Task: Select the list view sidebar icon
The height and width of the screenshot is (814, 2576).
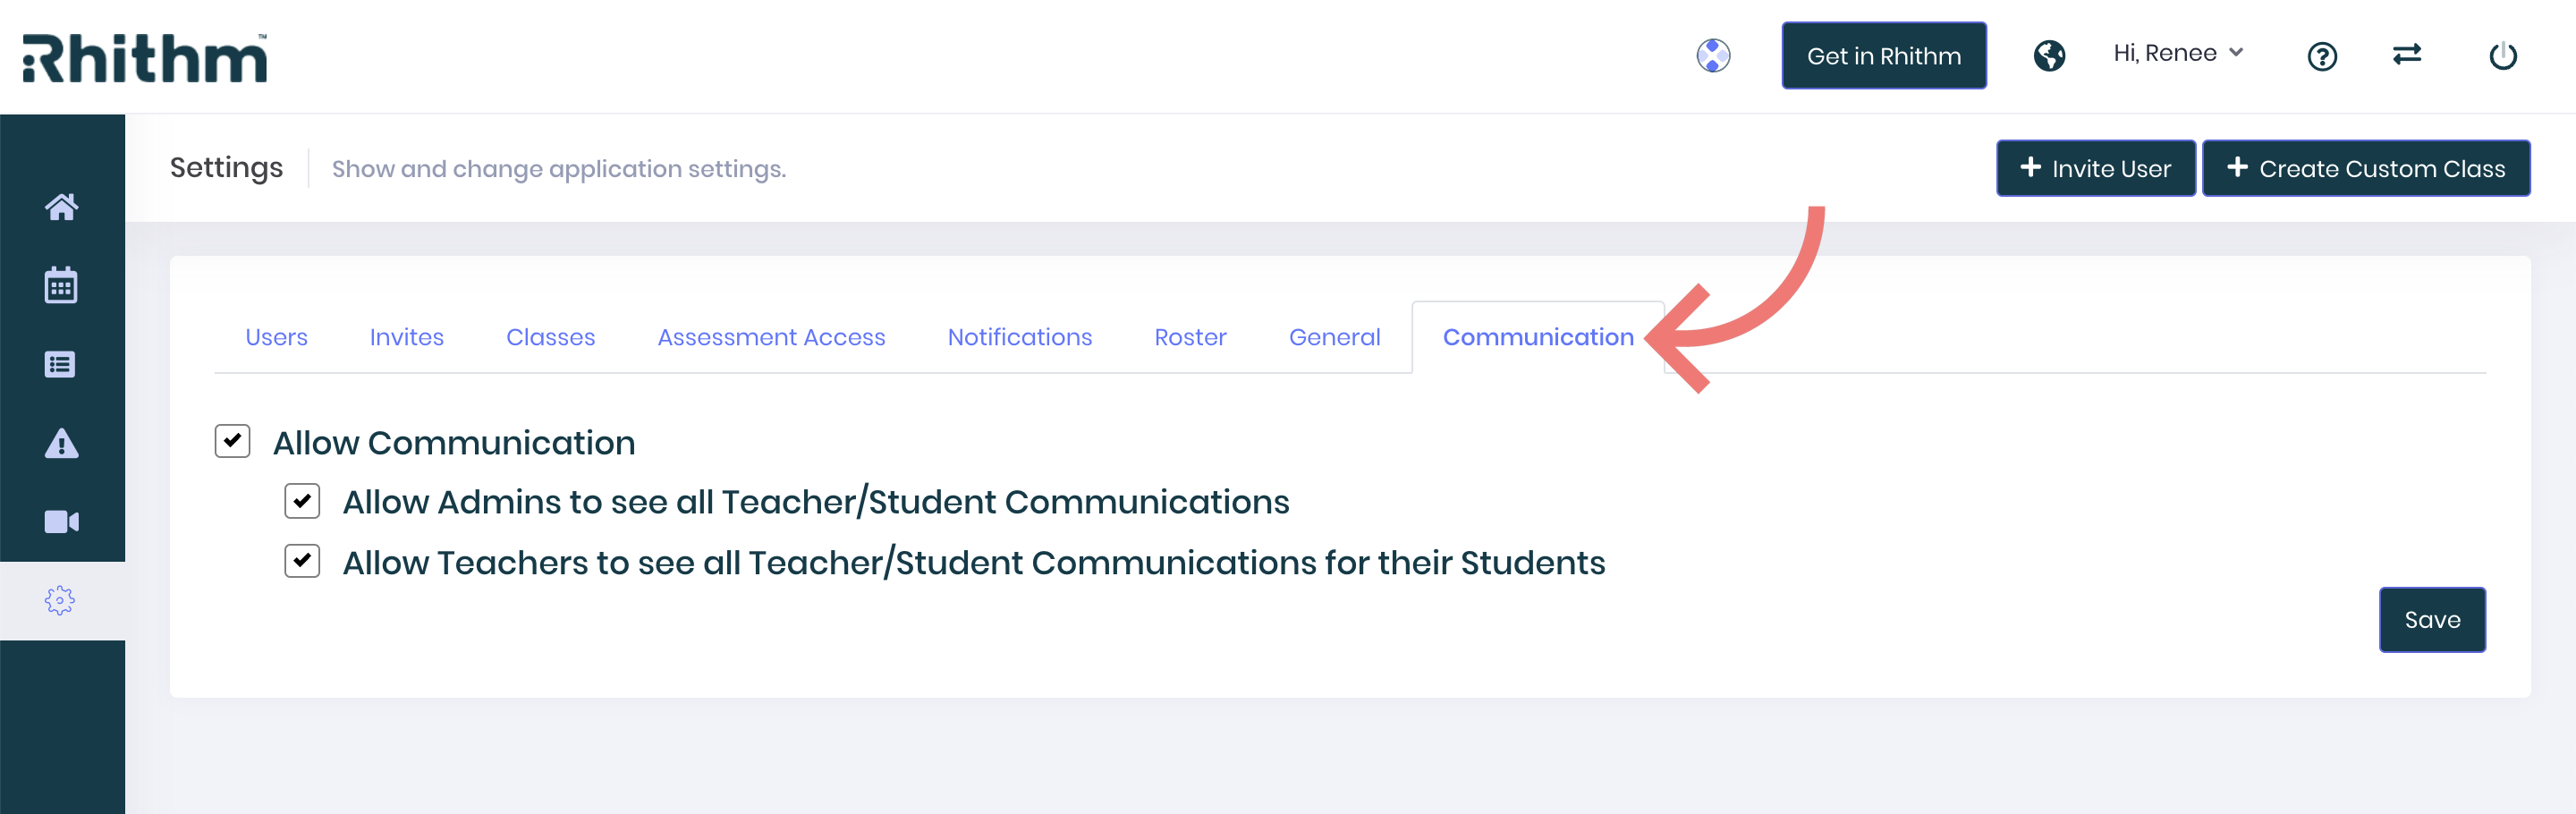Action: pyautogui.click(x=61, y=365)
